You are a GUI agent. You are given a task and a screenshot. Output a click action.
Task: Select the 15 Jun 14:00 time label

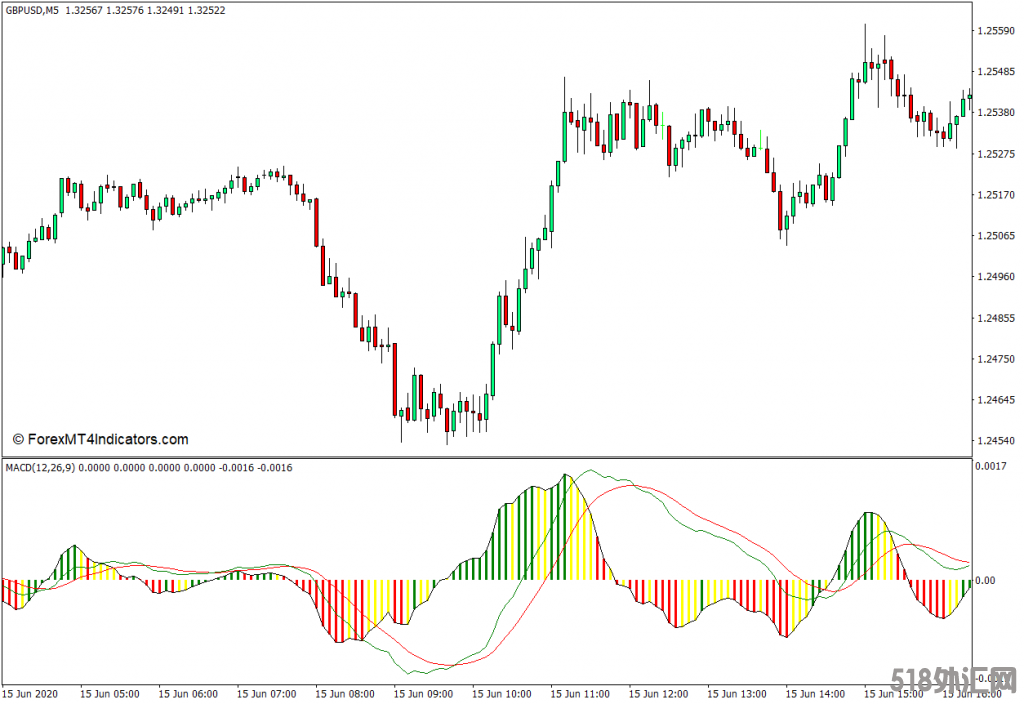point(816,693)
